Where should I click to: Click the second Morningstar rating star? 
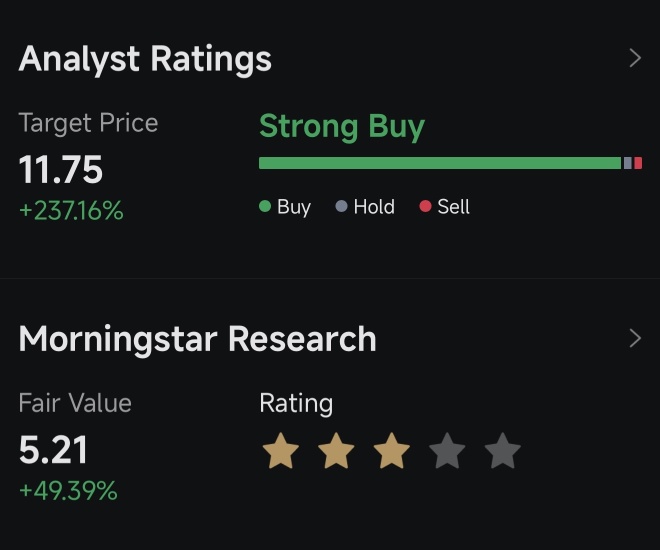(336, 452)
